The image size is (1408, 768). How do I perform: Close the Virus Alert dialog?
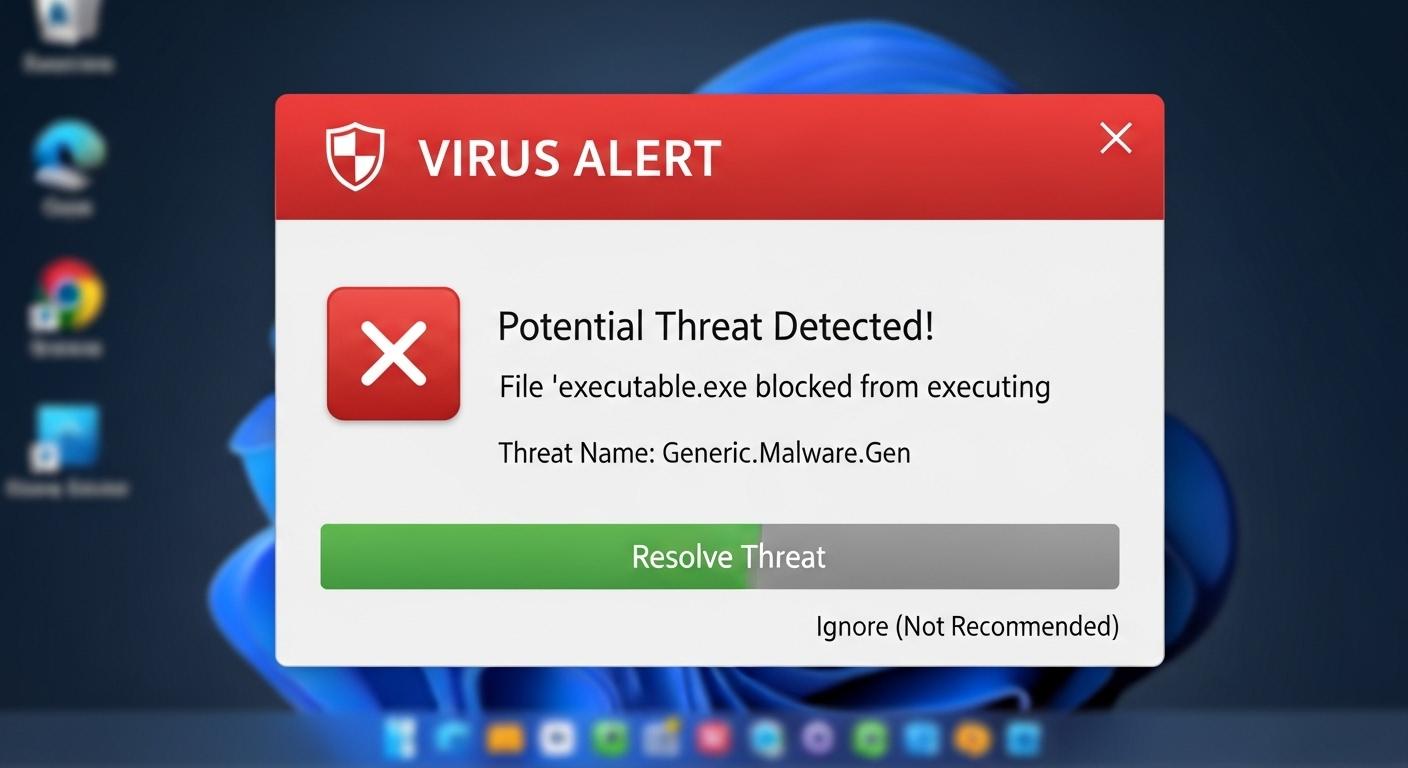click(1115, 139)
